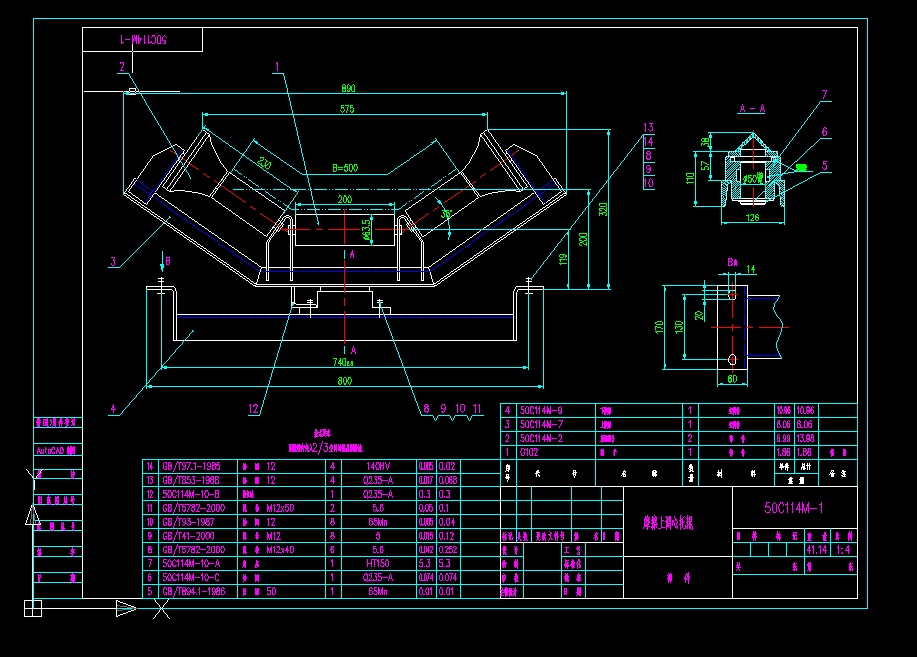Click balloon callout 4 near the base channel
The height and width of the screenshot is (657, 917).
pyautogui.click(x=113, y=406)
